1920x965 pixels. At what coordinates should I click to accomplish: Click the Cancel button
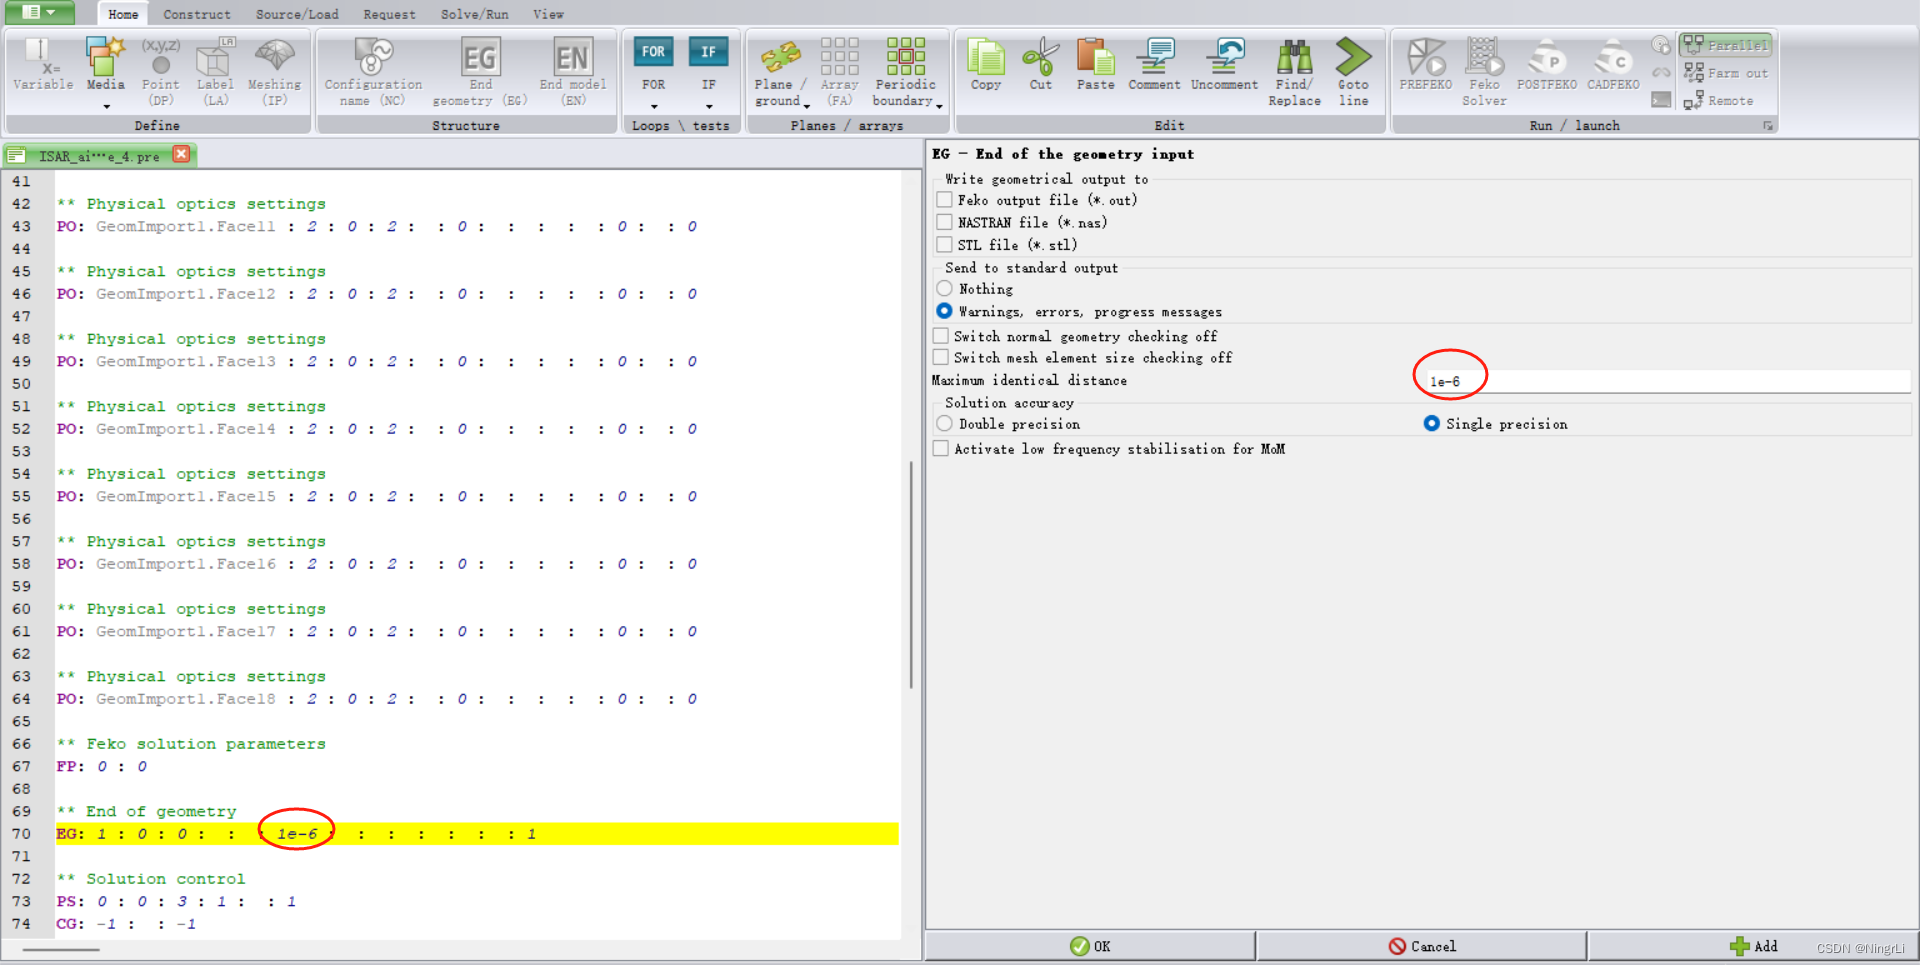coord(1422,946)
